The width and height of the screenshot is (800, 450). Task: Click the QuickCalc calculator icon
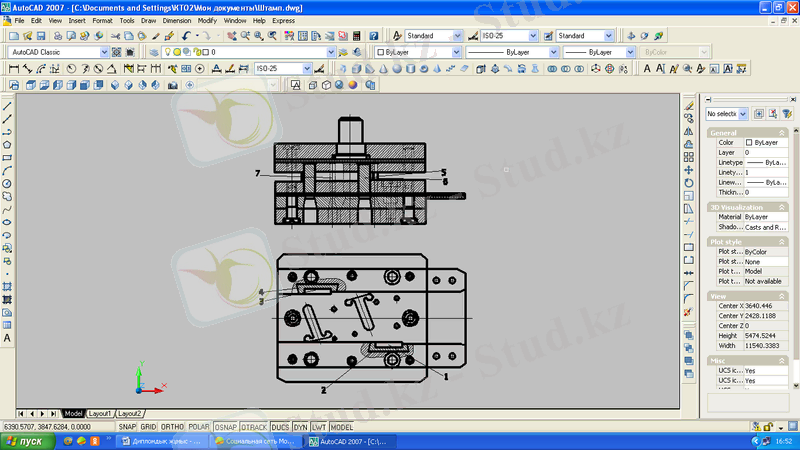357,36
